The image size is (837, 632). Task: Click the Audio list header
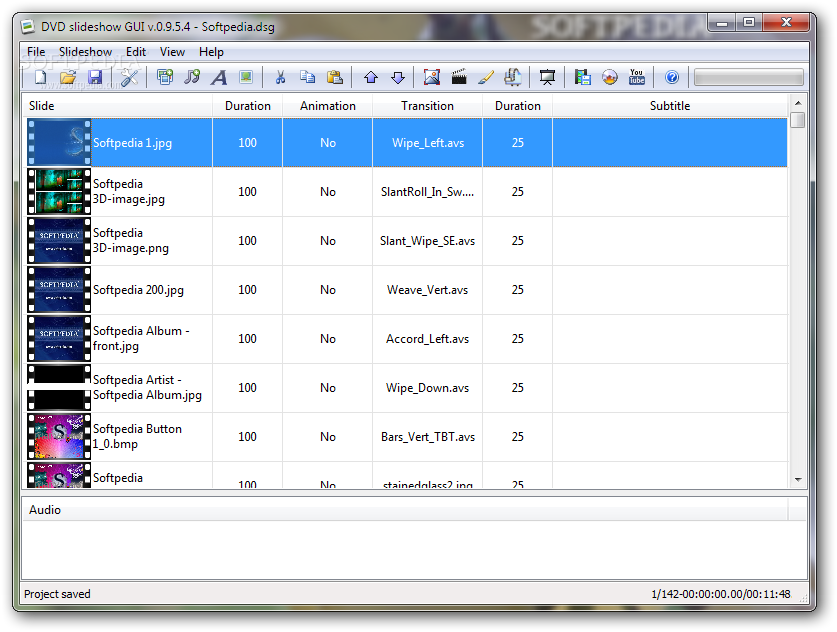pyautogui.click(x=405, y=510)
